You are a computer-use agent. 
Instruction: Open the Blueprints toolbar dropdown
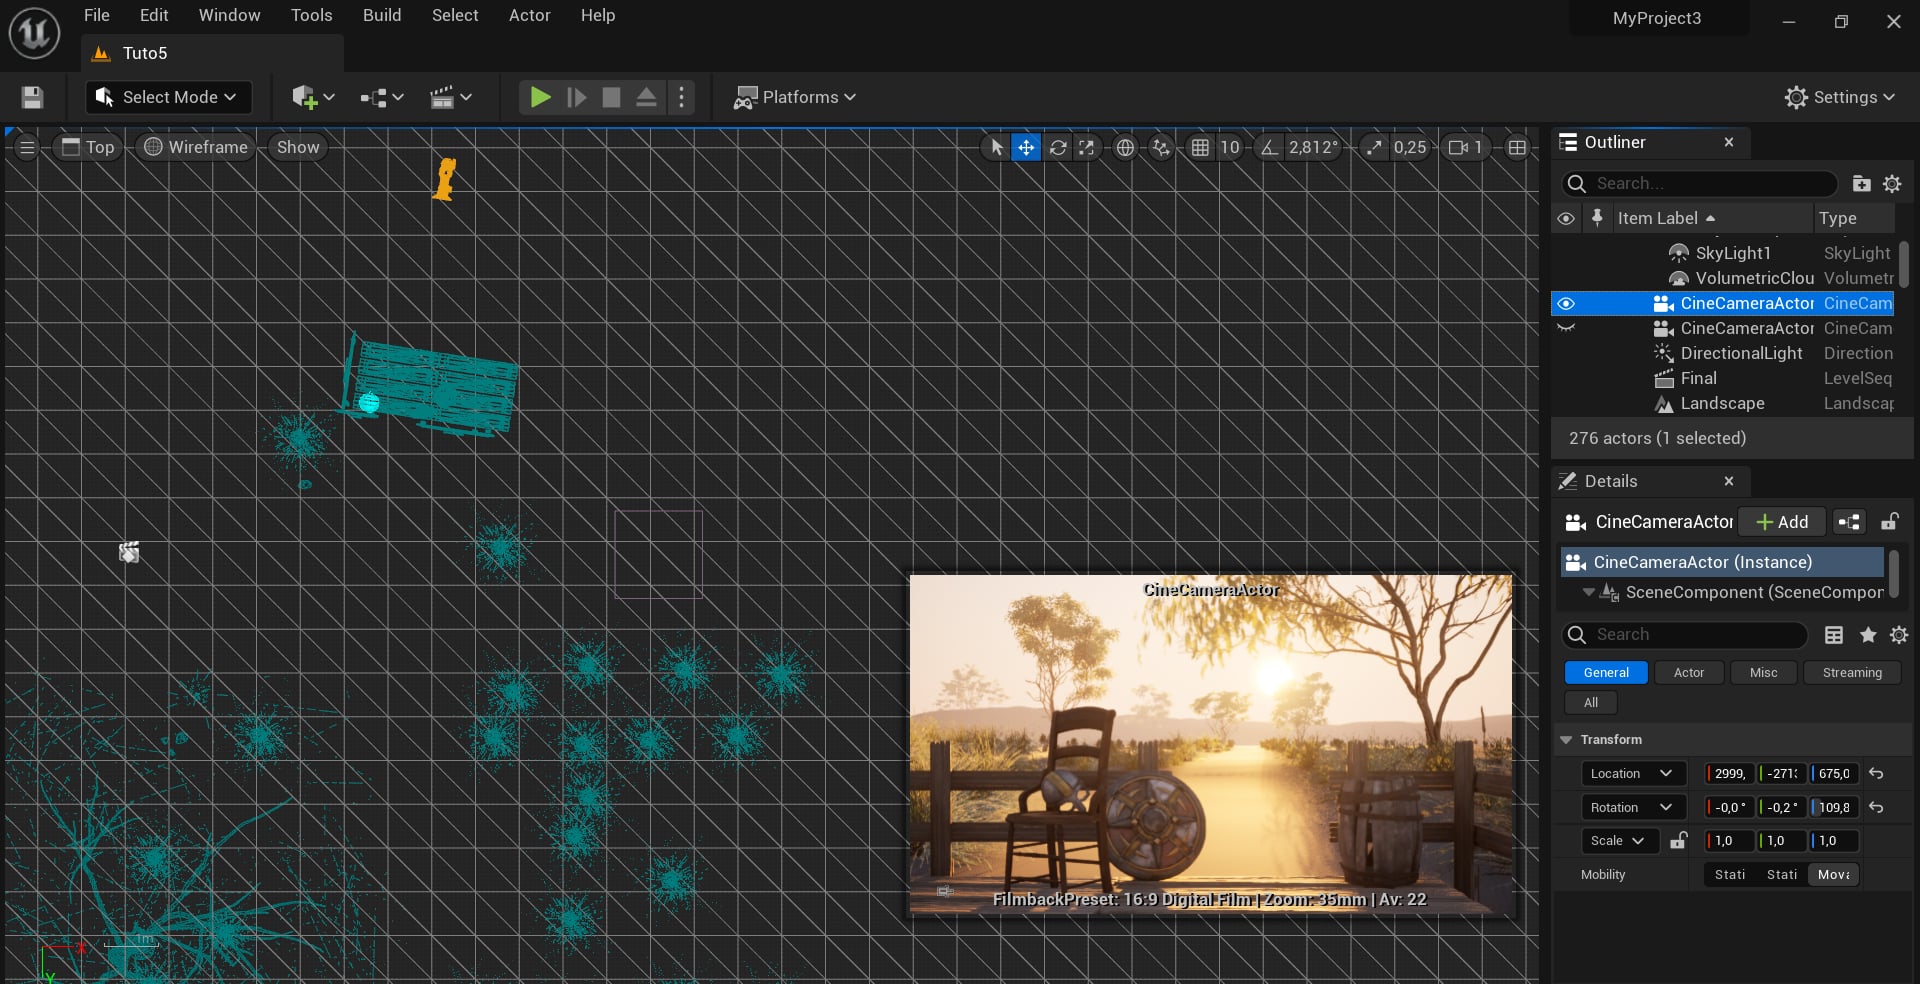382,97
